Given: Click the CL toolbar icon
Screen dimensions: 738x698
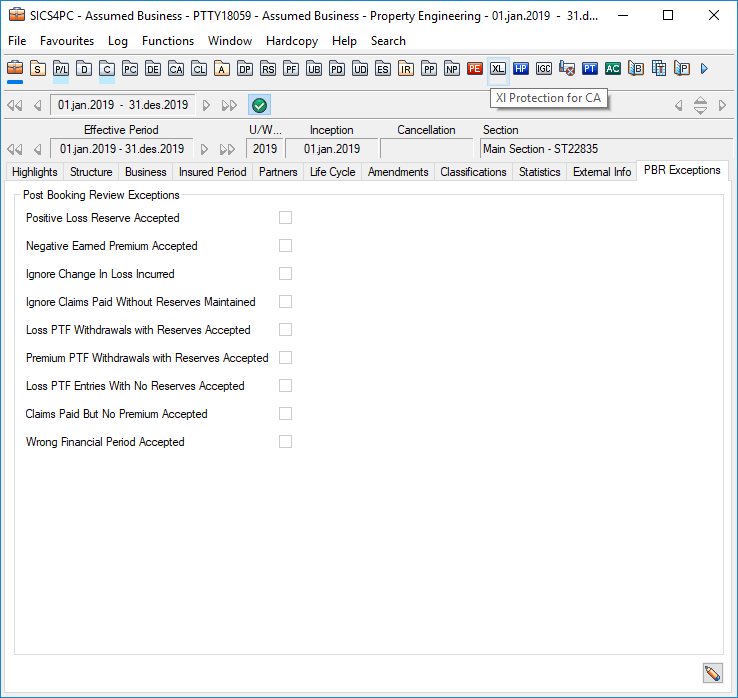Looking at the screenshot, I should click(x=199, y=68).
